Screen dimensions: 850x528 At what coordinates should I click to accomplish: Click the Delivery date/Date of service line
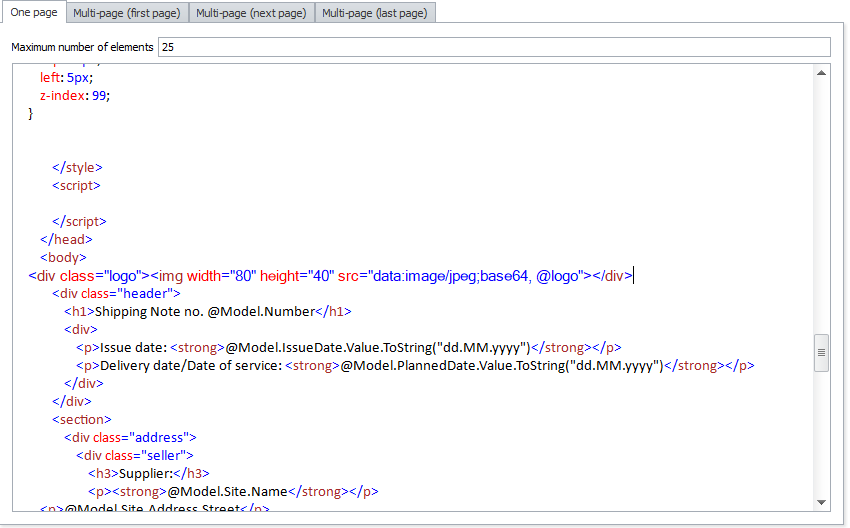[x=415, y=365]
